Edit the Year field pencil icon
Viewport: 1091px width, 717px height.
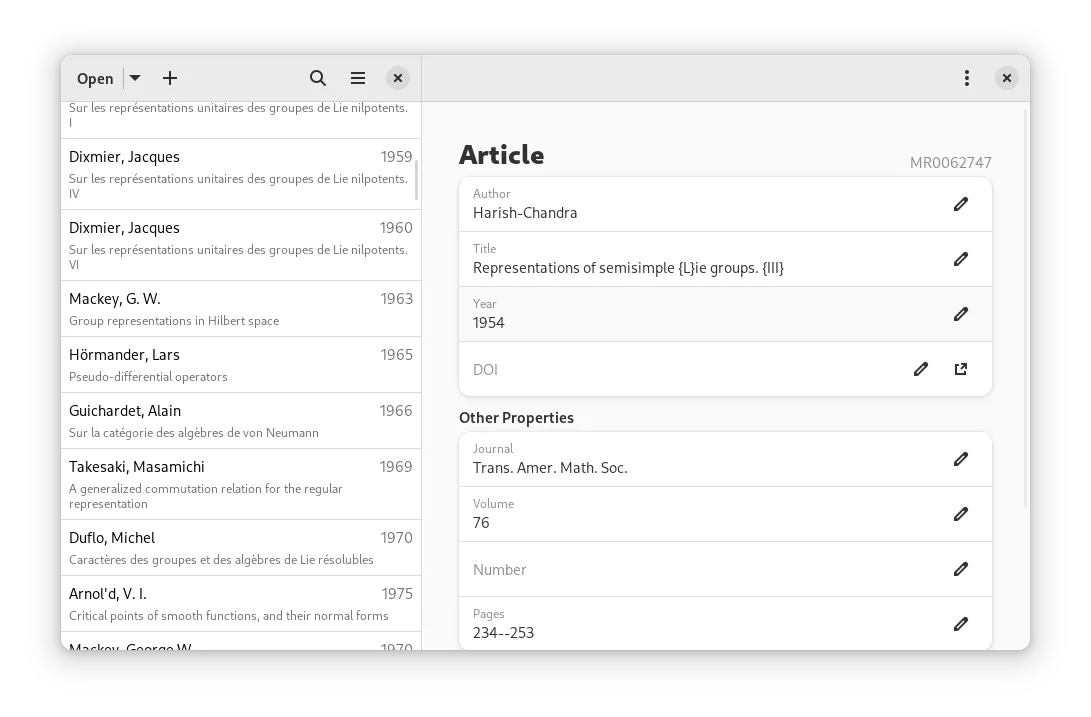point(961,314)
